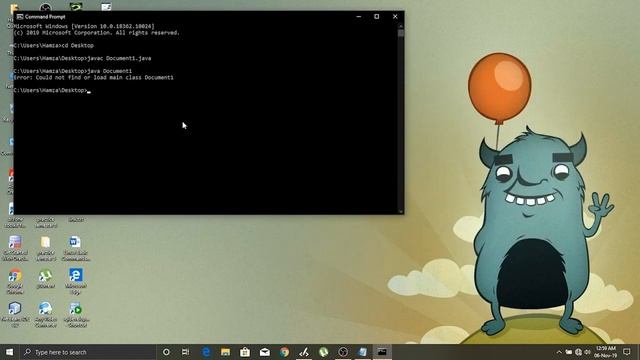Click the Command Prompt scrollbar down arrow
This screenshot has width=640, height=360.
pyautogui.click(x=401, y=211)
